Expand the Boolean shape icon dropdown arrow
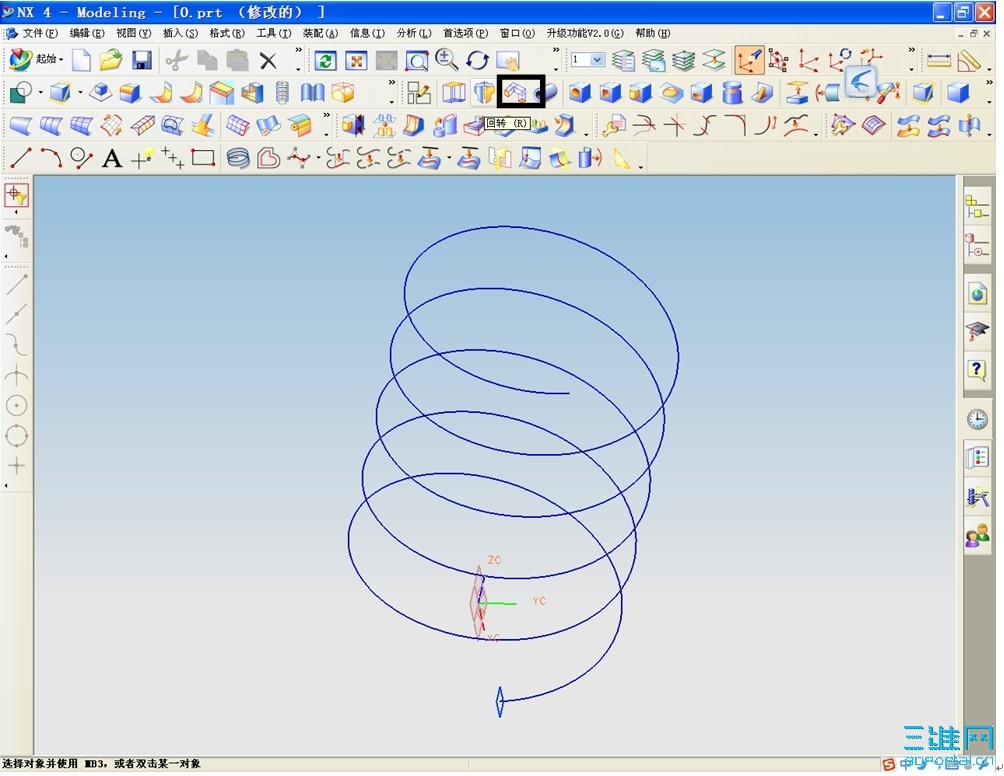The width and height of the screenshot is (1004, 776). [x=40, y=93]
